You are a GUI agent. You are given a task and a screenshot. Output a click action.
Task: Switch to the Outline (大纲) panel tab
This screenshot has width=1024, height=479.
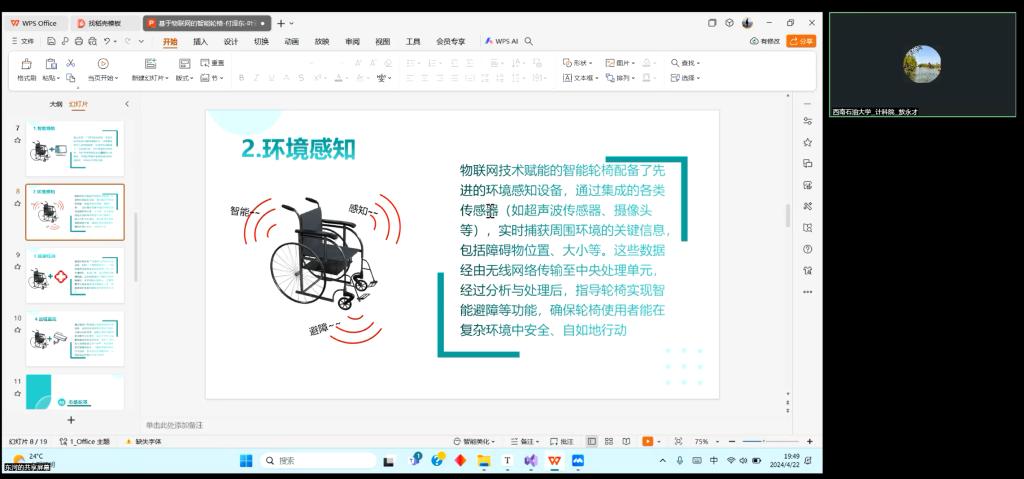pos(56,104)
